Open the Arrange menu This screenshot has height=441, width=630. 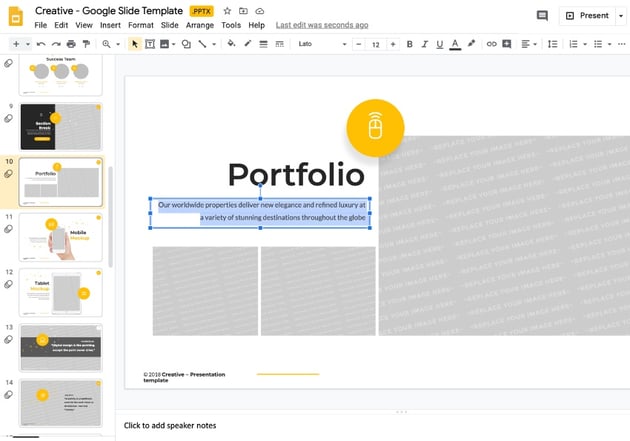pyautogui.click(x=199, y=25)
